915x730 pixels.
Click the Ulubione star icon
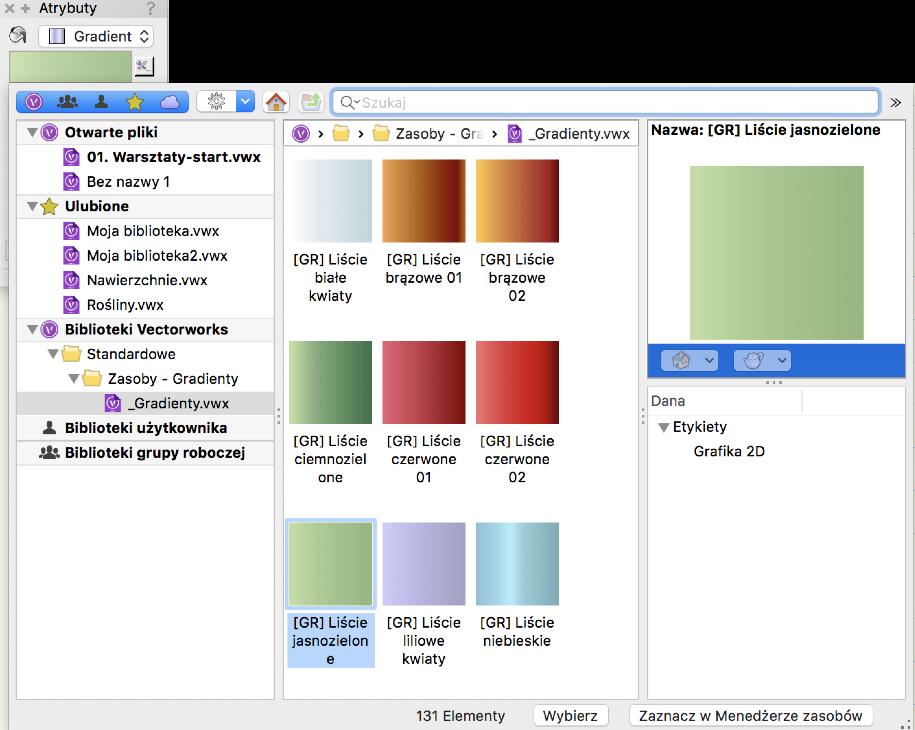tap(50, 206)
